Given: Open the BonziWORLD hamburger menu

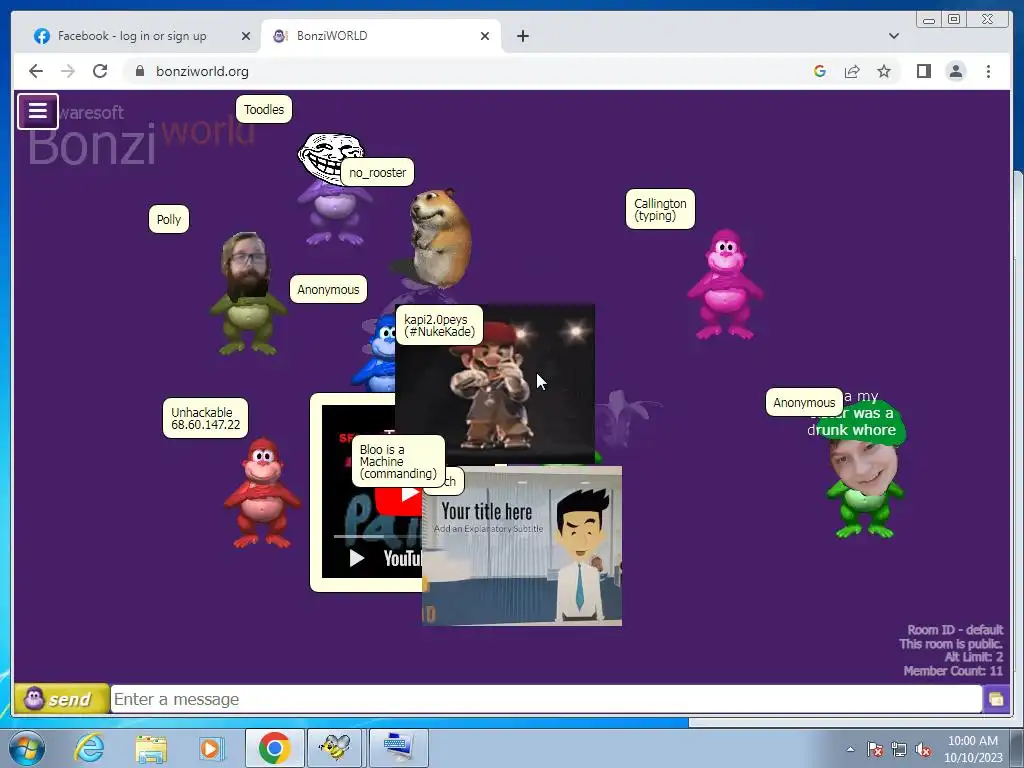Looking at the screenshot, I should click(38, 111).
